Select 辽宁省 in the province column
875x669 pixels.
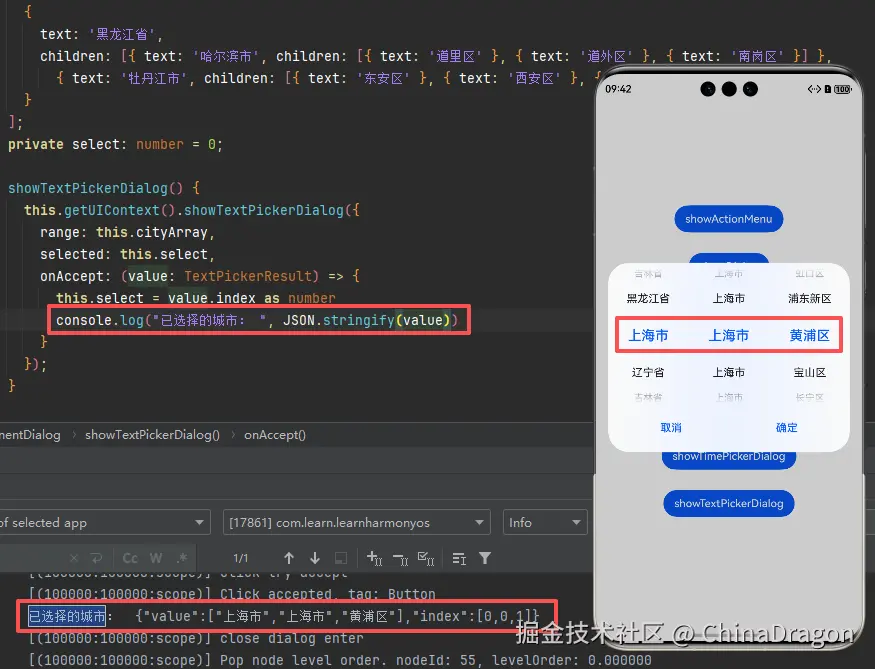pyautogui.click(x=648, y=372)
